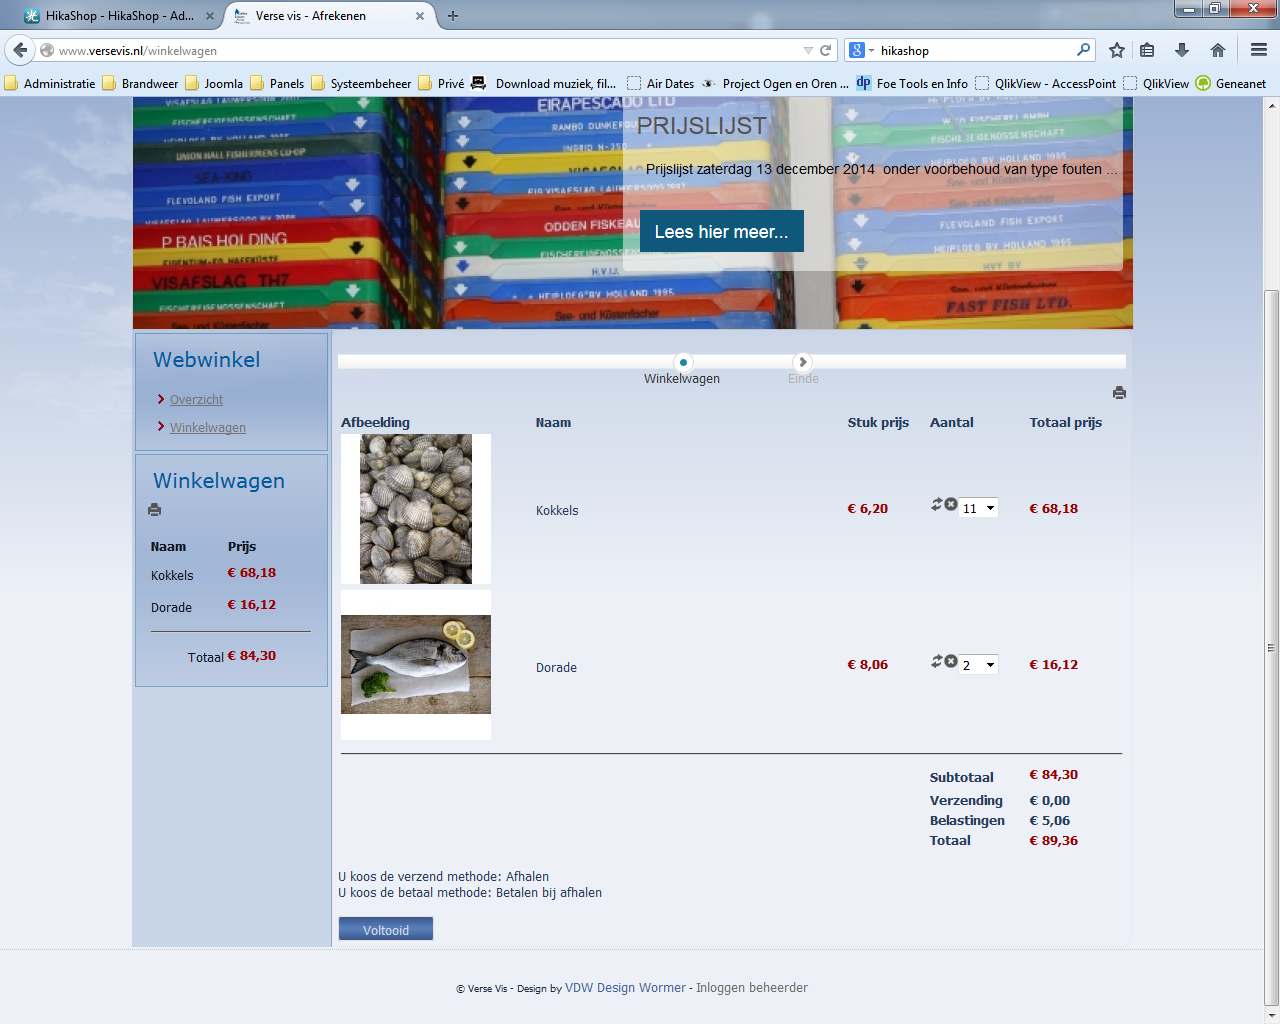Open the Joomla bookmarks folder
Screen dimensions: 1280x1024
click(x=214, y=84)
